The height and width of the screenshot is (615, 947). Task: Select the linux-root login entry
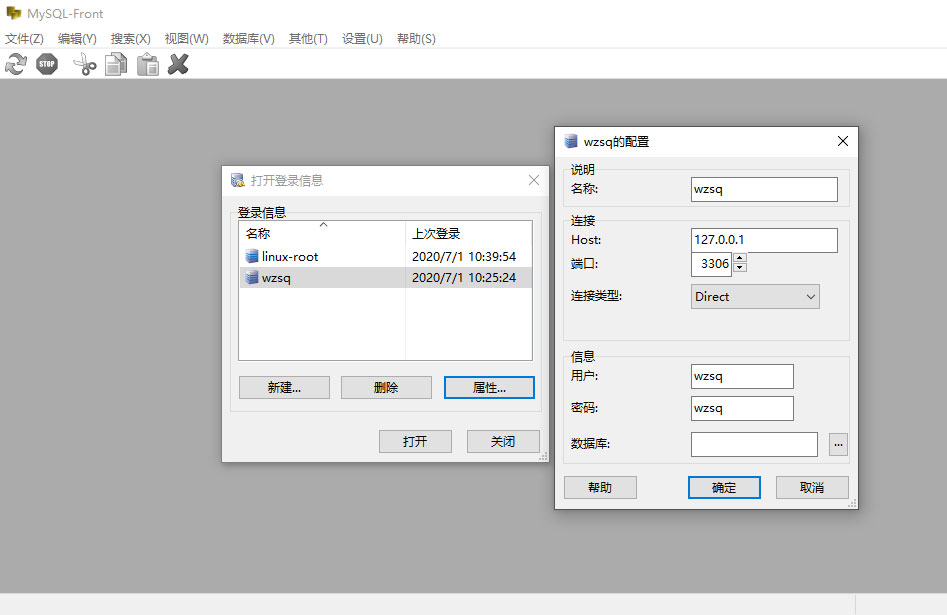click(x=385, y=256)
